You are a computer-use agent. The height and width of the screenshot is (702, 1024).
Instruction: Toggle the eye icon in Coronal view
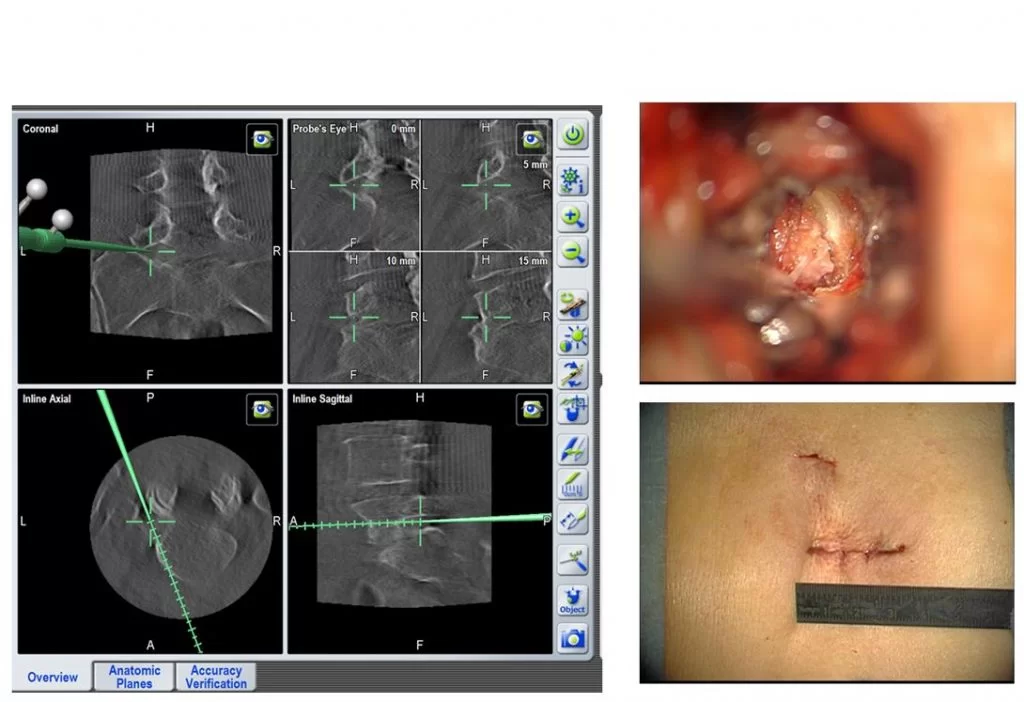(x=262, y=139)
